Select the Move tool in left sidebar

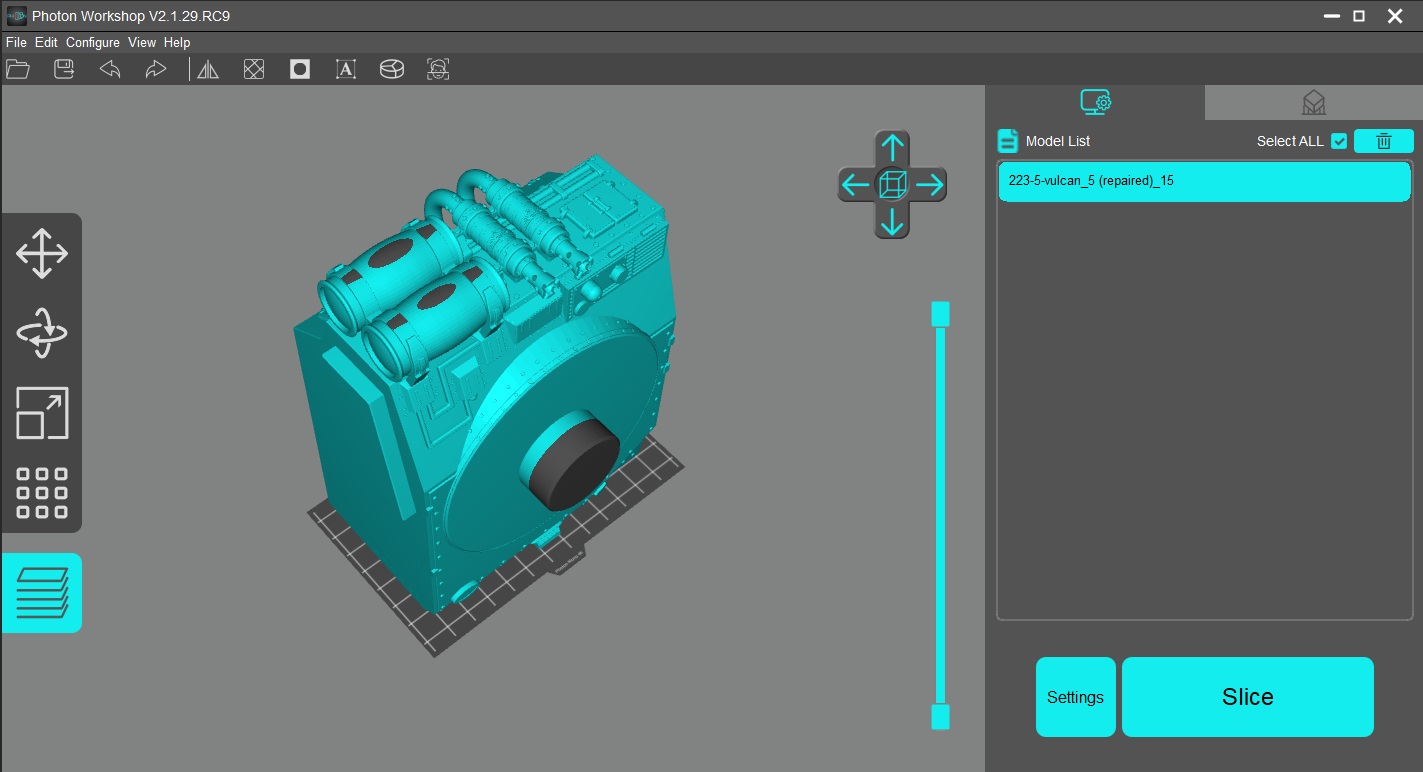click(42, 253)
